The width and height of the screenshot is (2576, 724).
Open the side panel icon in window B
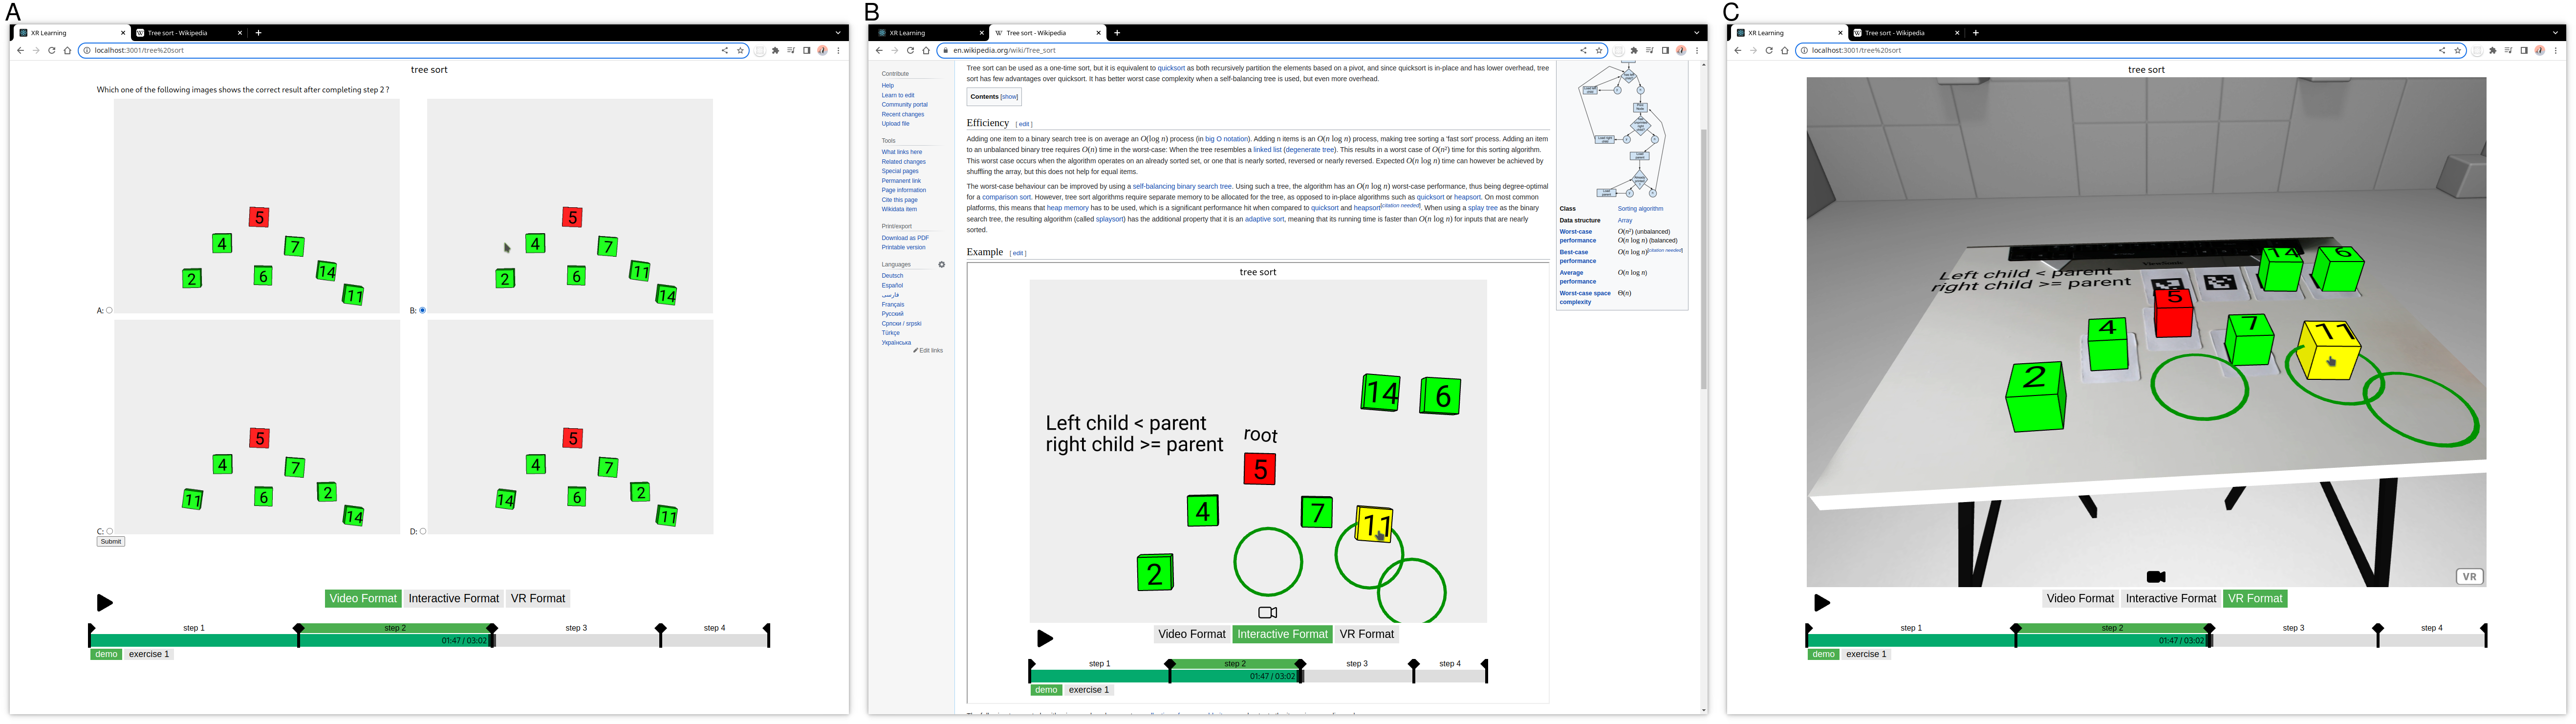pyautogui.click(x=1665, y=50)
